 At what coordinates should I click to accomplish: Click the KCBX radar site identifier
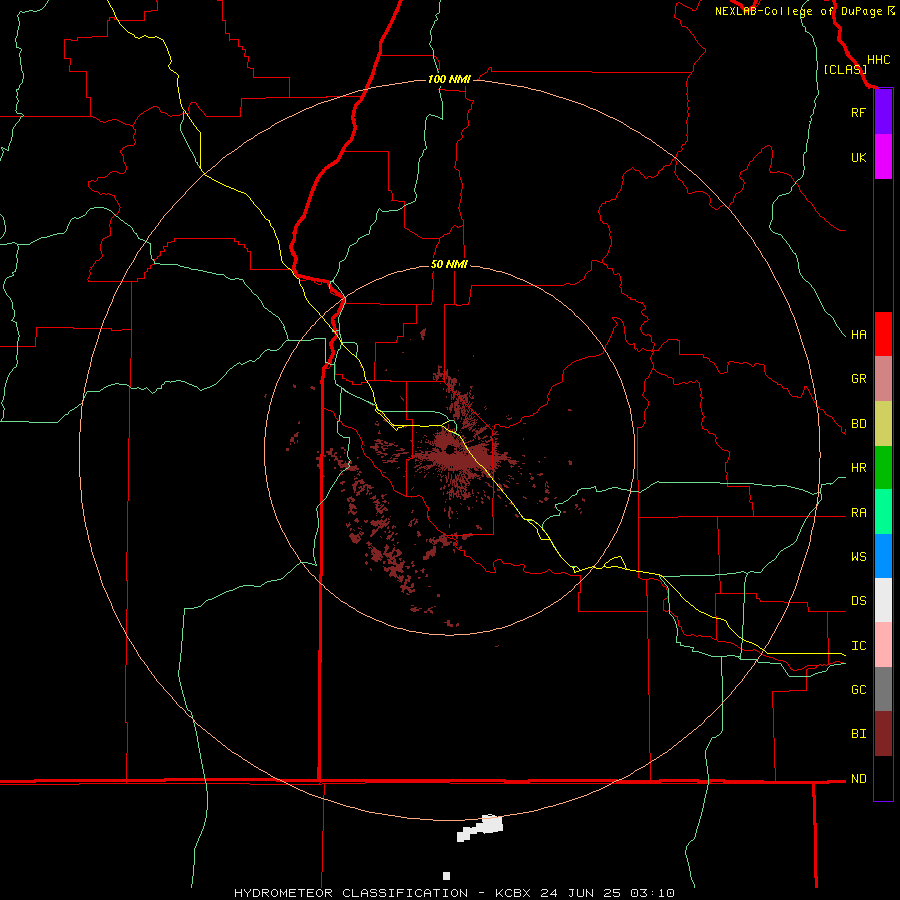click(513, 893)
